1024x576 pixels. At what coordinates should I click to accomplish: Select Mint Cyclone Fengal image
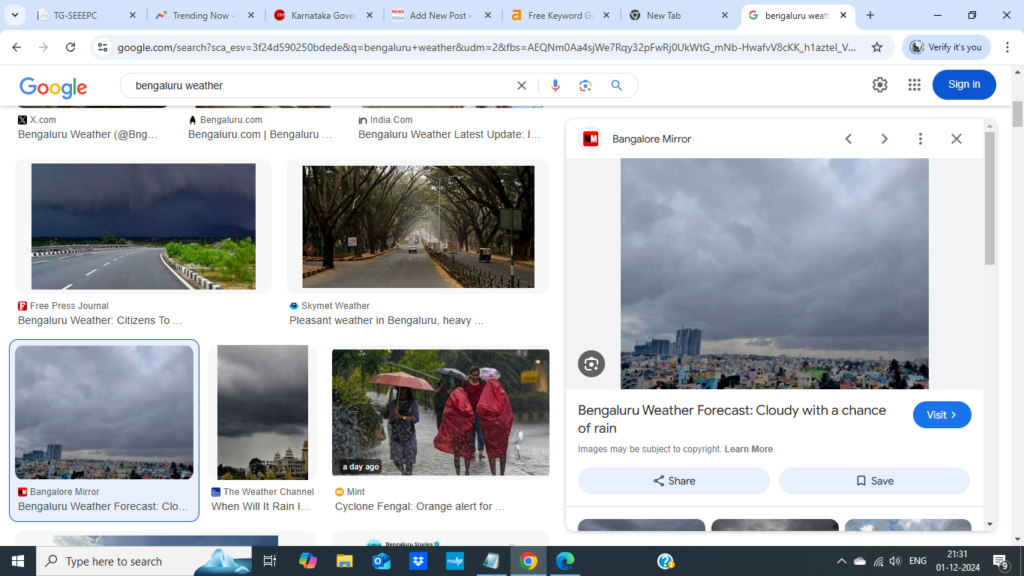[x=440, y=412]
